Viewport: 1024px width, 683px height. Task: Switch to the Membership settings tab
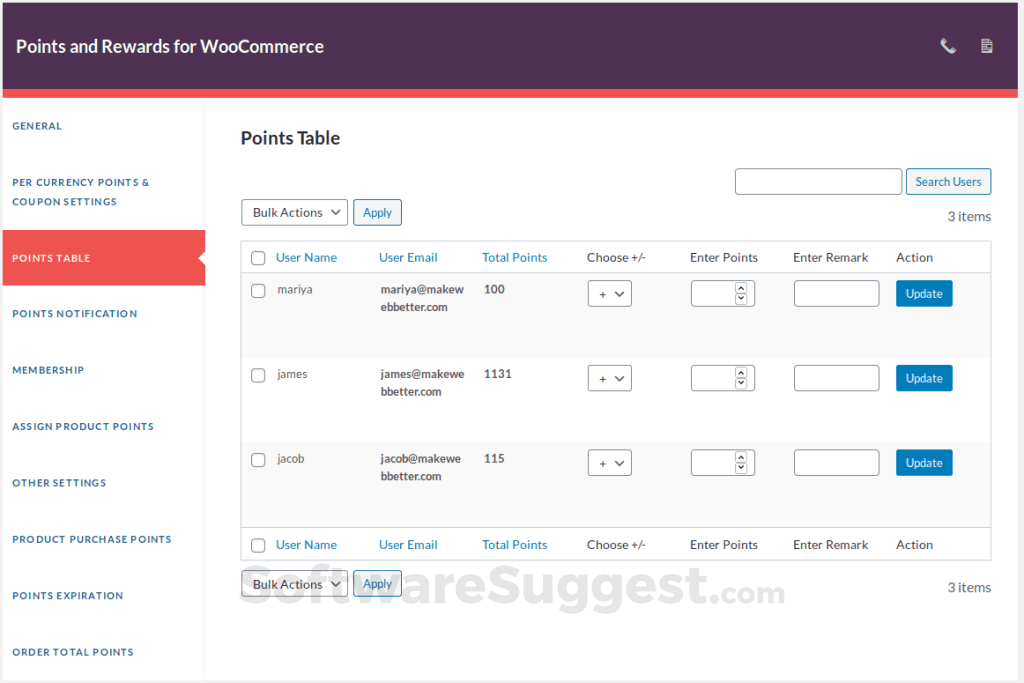coord(48,370)
